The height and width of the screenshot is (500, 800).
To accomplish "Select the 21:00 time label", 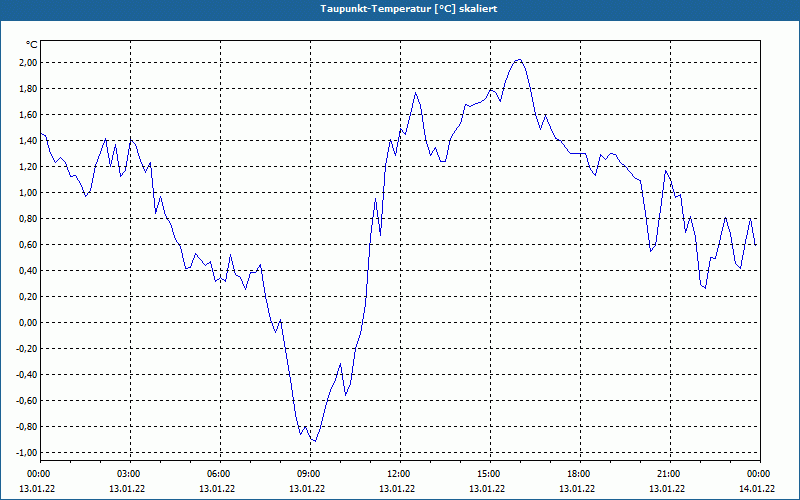I will [x=669, y=474].
